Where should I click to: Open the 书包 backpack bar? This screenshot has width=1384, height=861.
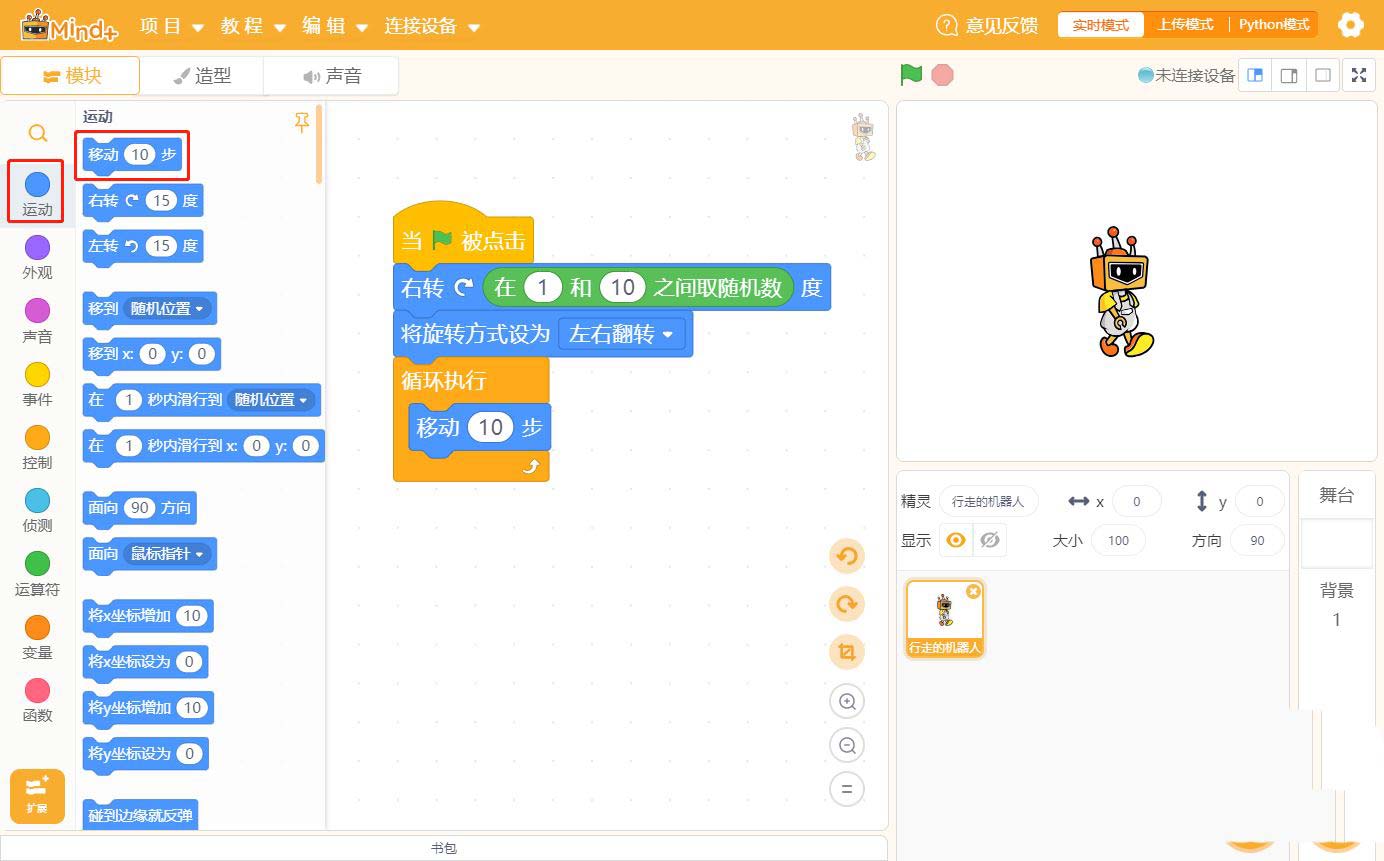tap(444, 848)
